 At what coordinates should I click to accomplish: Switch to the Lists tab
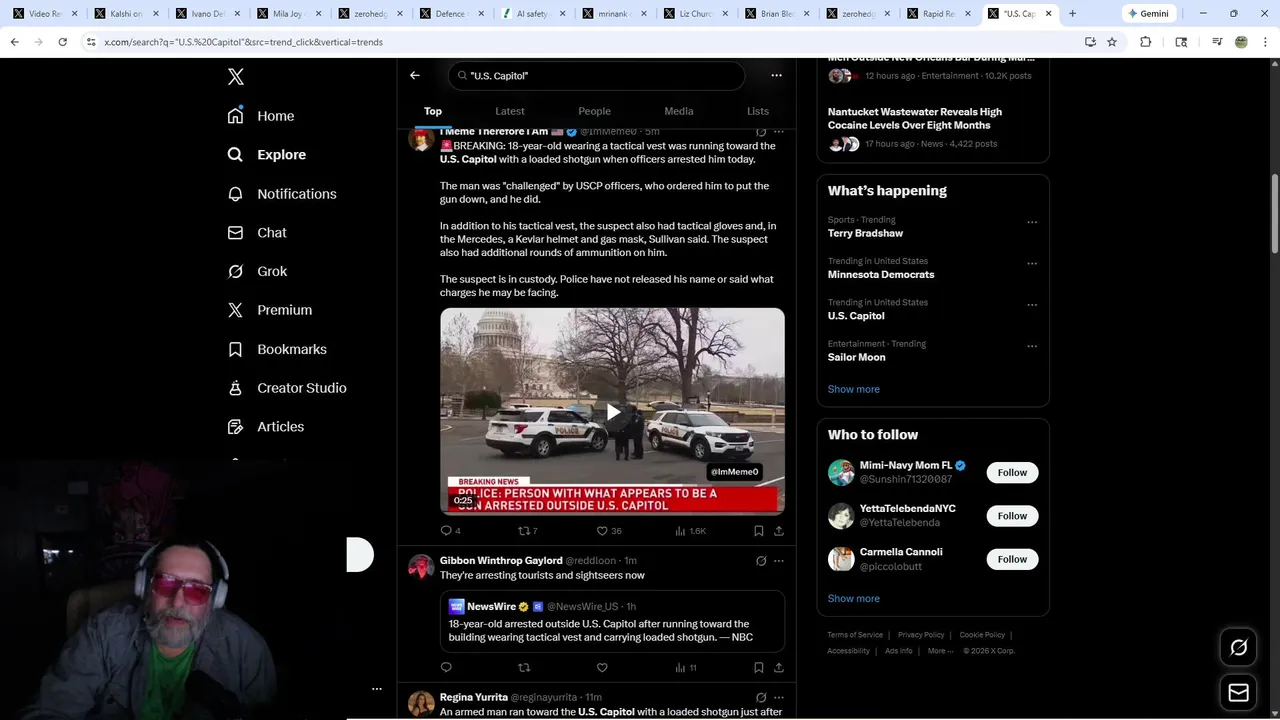(758, 111)
